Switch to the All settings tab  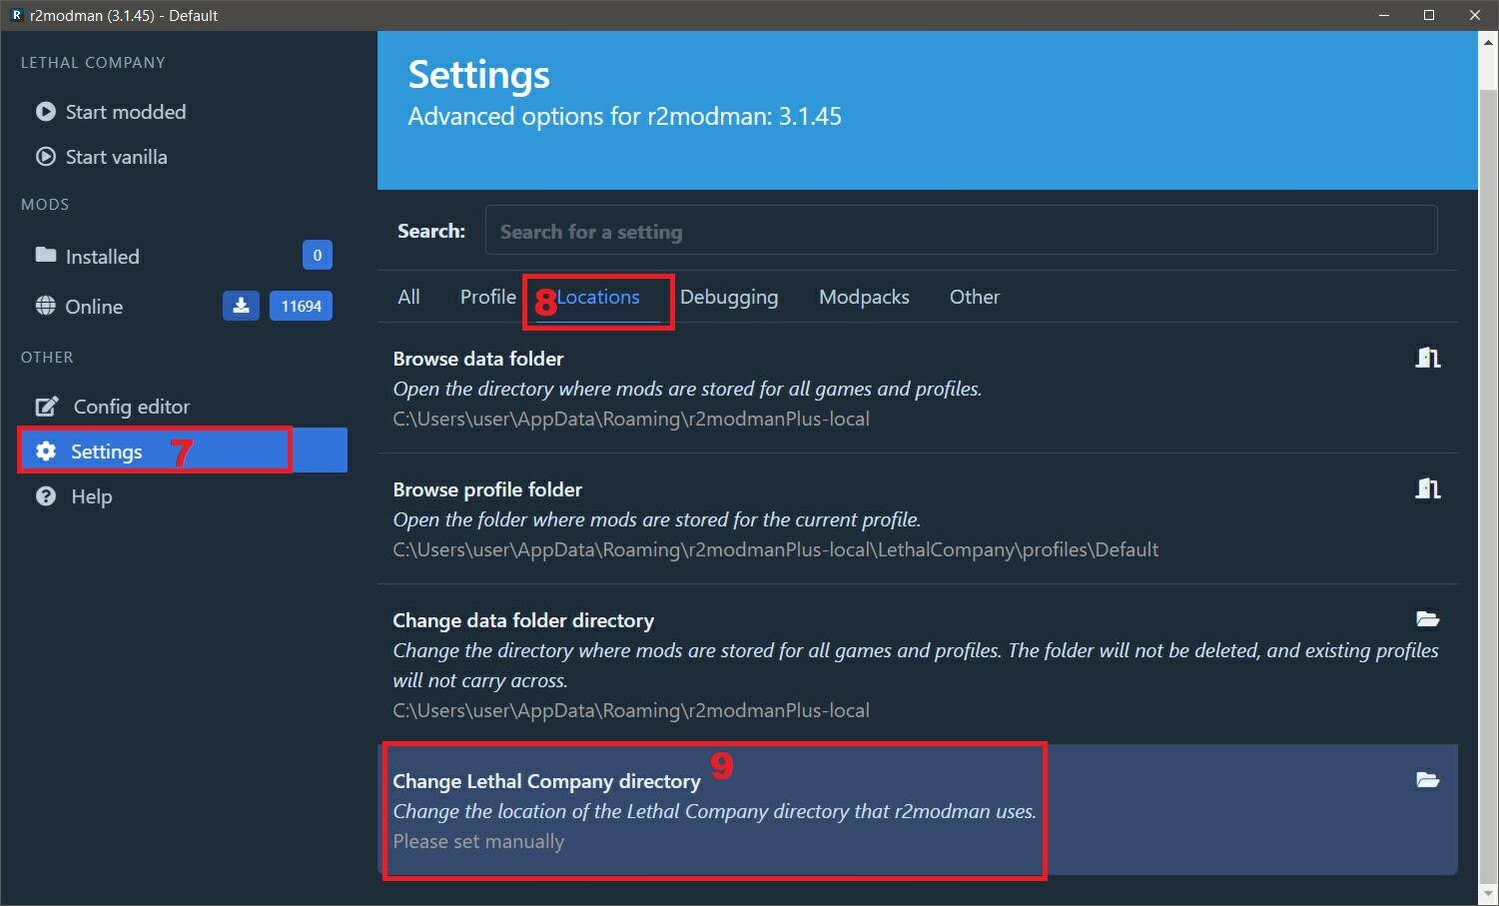tap(408, 297)
